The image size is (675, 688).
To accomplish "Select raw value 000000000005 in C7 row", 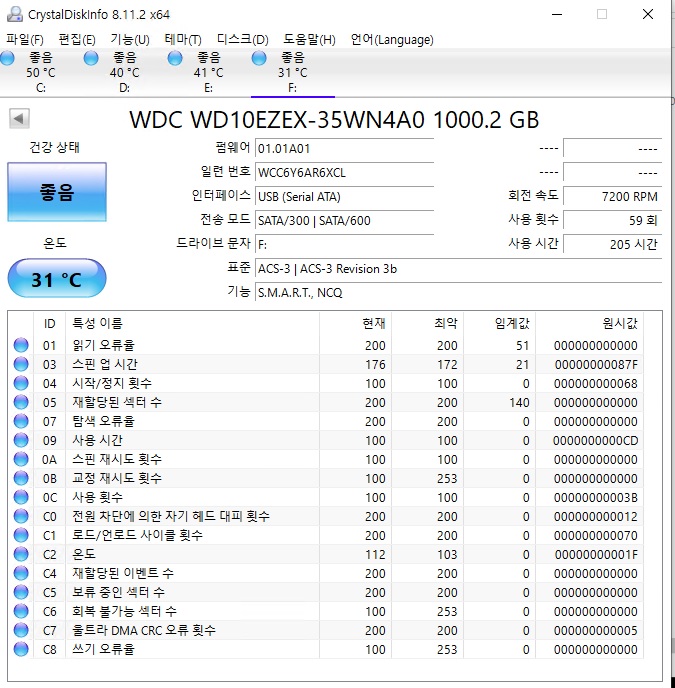I will 596,631.
